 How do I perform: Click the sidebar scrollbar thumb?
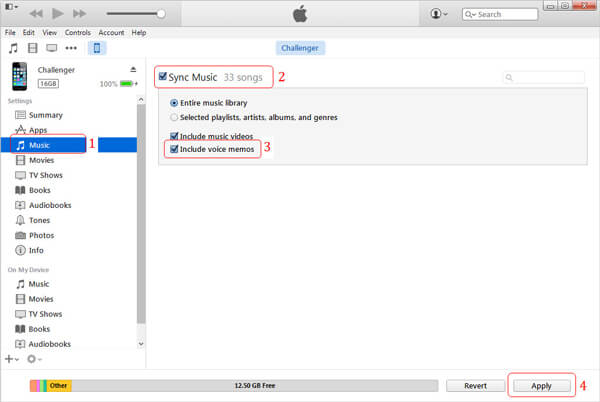click(x=141, y=213)
